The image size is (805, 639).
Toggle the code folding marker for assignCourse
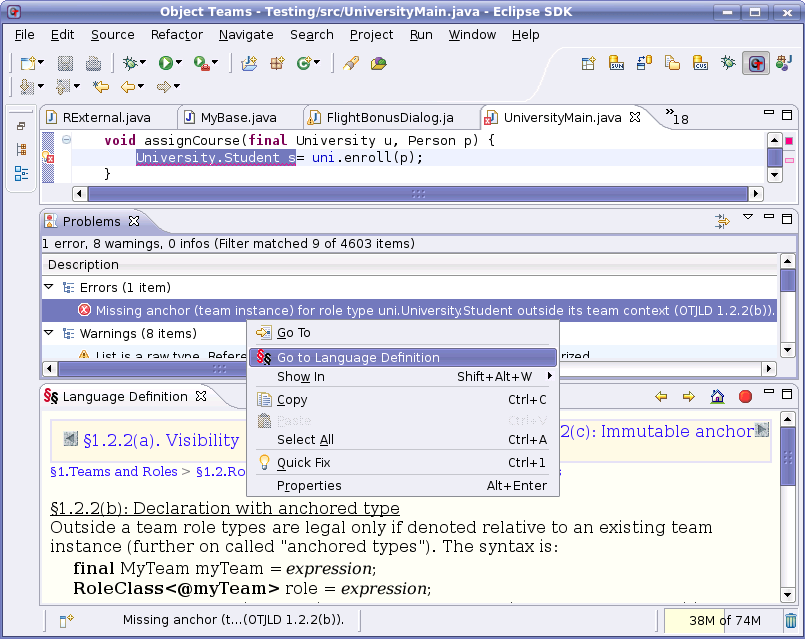(66, 140)
